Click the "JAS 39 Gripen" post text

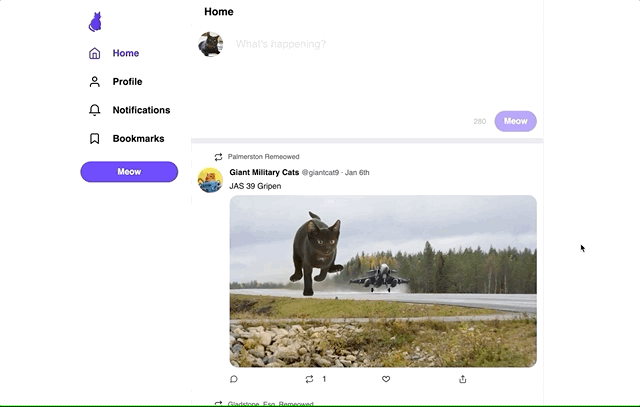255,186
